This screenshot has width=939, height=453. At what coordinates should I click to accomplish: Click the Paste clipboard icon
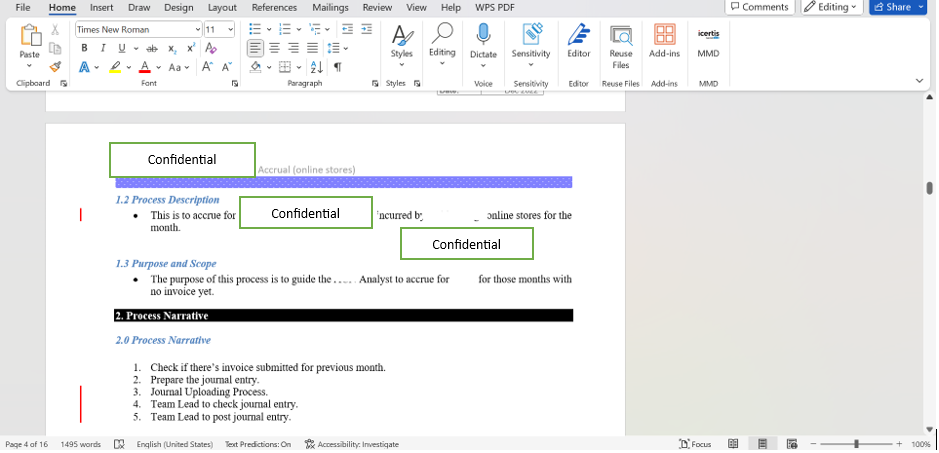pyautogui.click(x=29, y=35)
